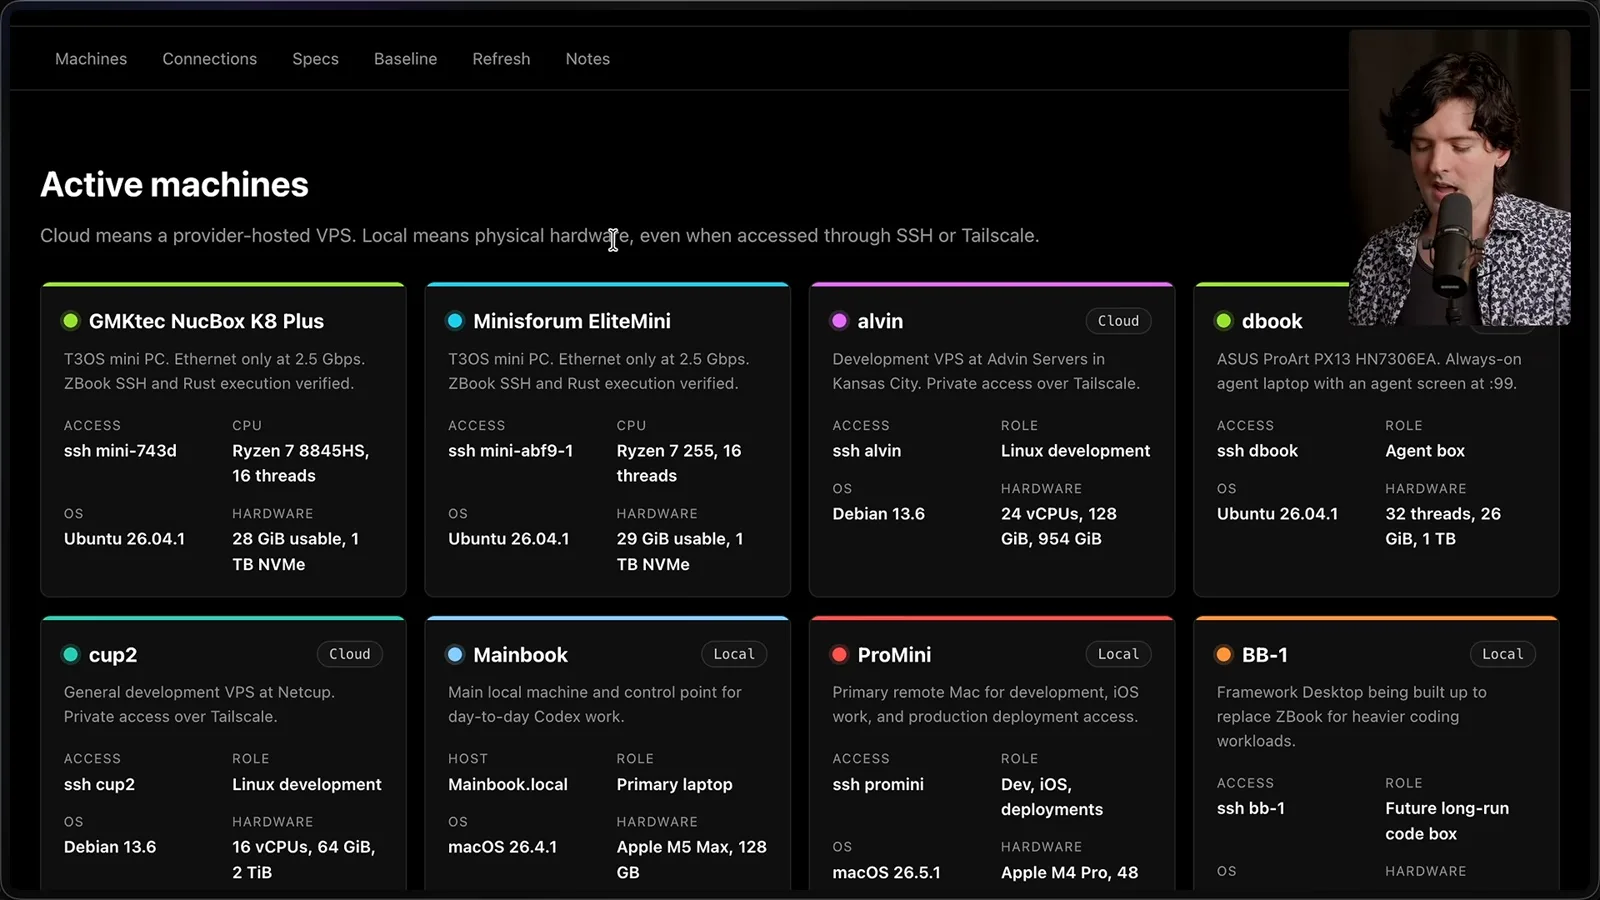Select the Refresh nav item
This screenshot has height=900, width=1600.
coord(501,59)
